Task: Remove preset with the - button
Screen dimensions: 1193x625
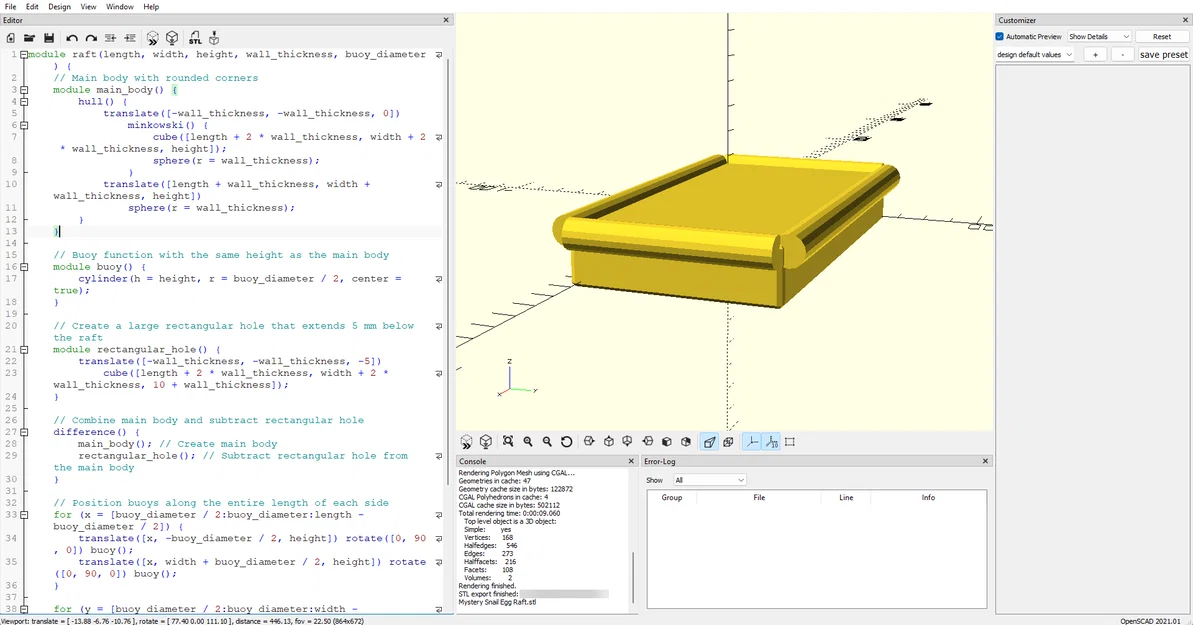Action: pyautogui.click(x=1122, y=55)
